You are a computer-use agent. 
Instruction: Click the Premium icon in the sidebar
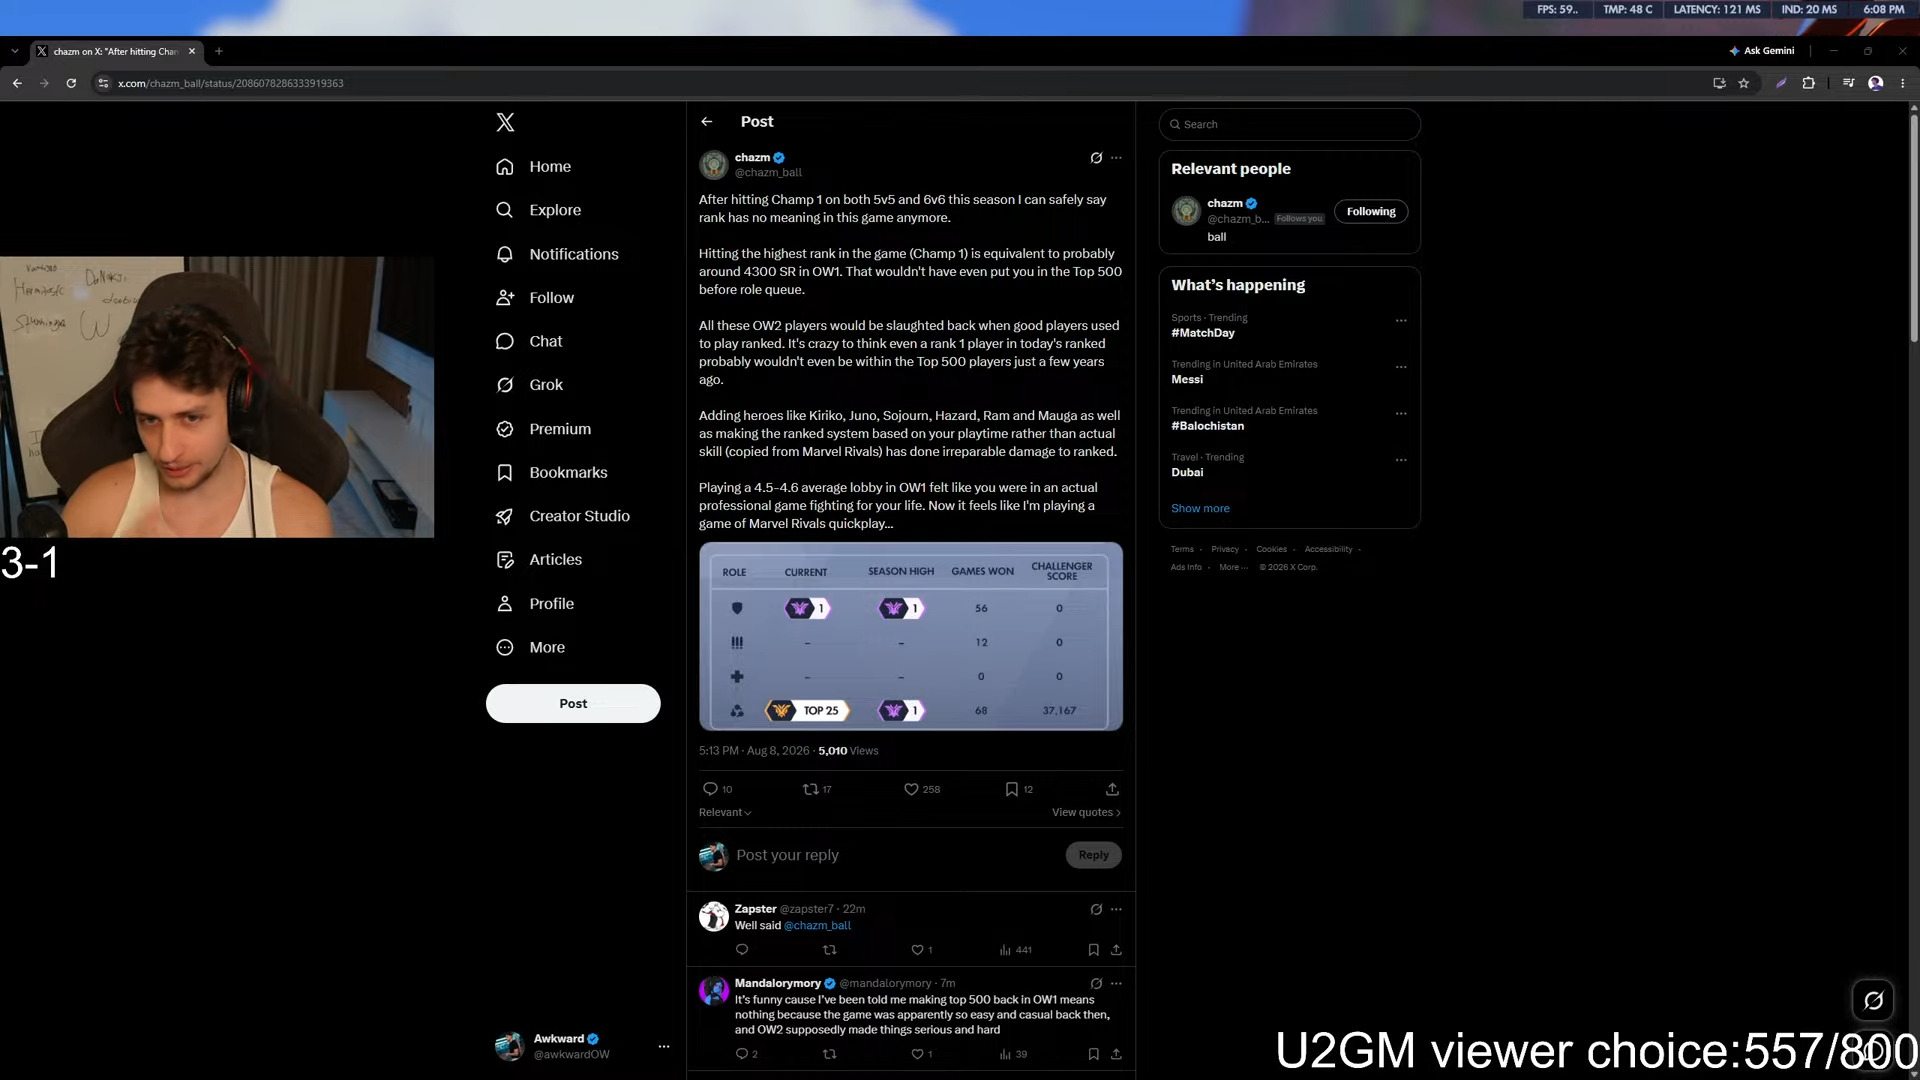click(505, 429)
